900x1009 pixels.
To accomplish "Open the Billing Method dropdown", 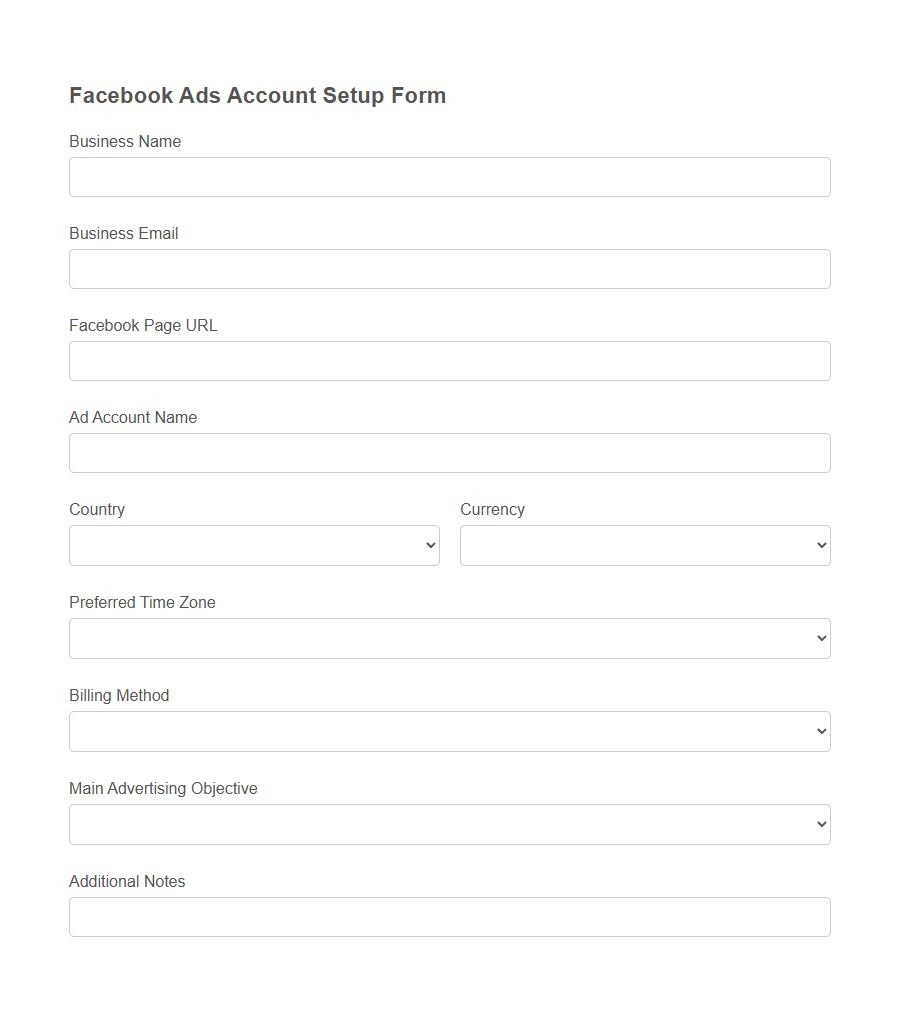I will 449,731.
